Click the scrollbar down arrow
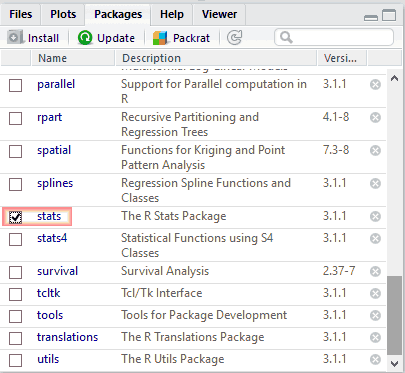This screenshot has width=405, height=373. 395,363
